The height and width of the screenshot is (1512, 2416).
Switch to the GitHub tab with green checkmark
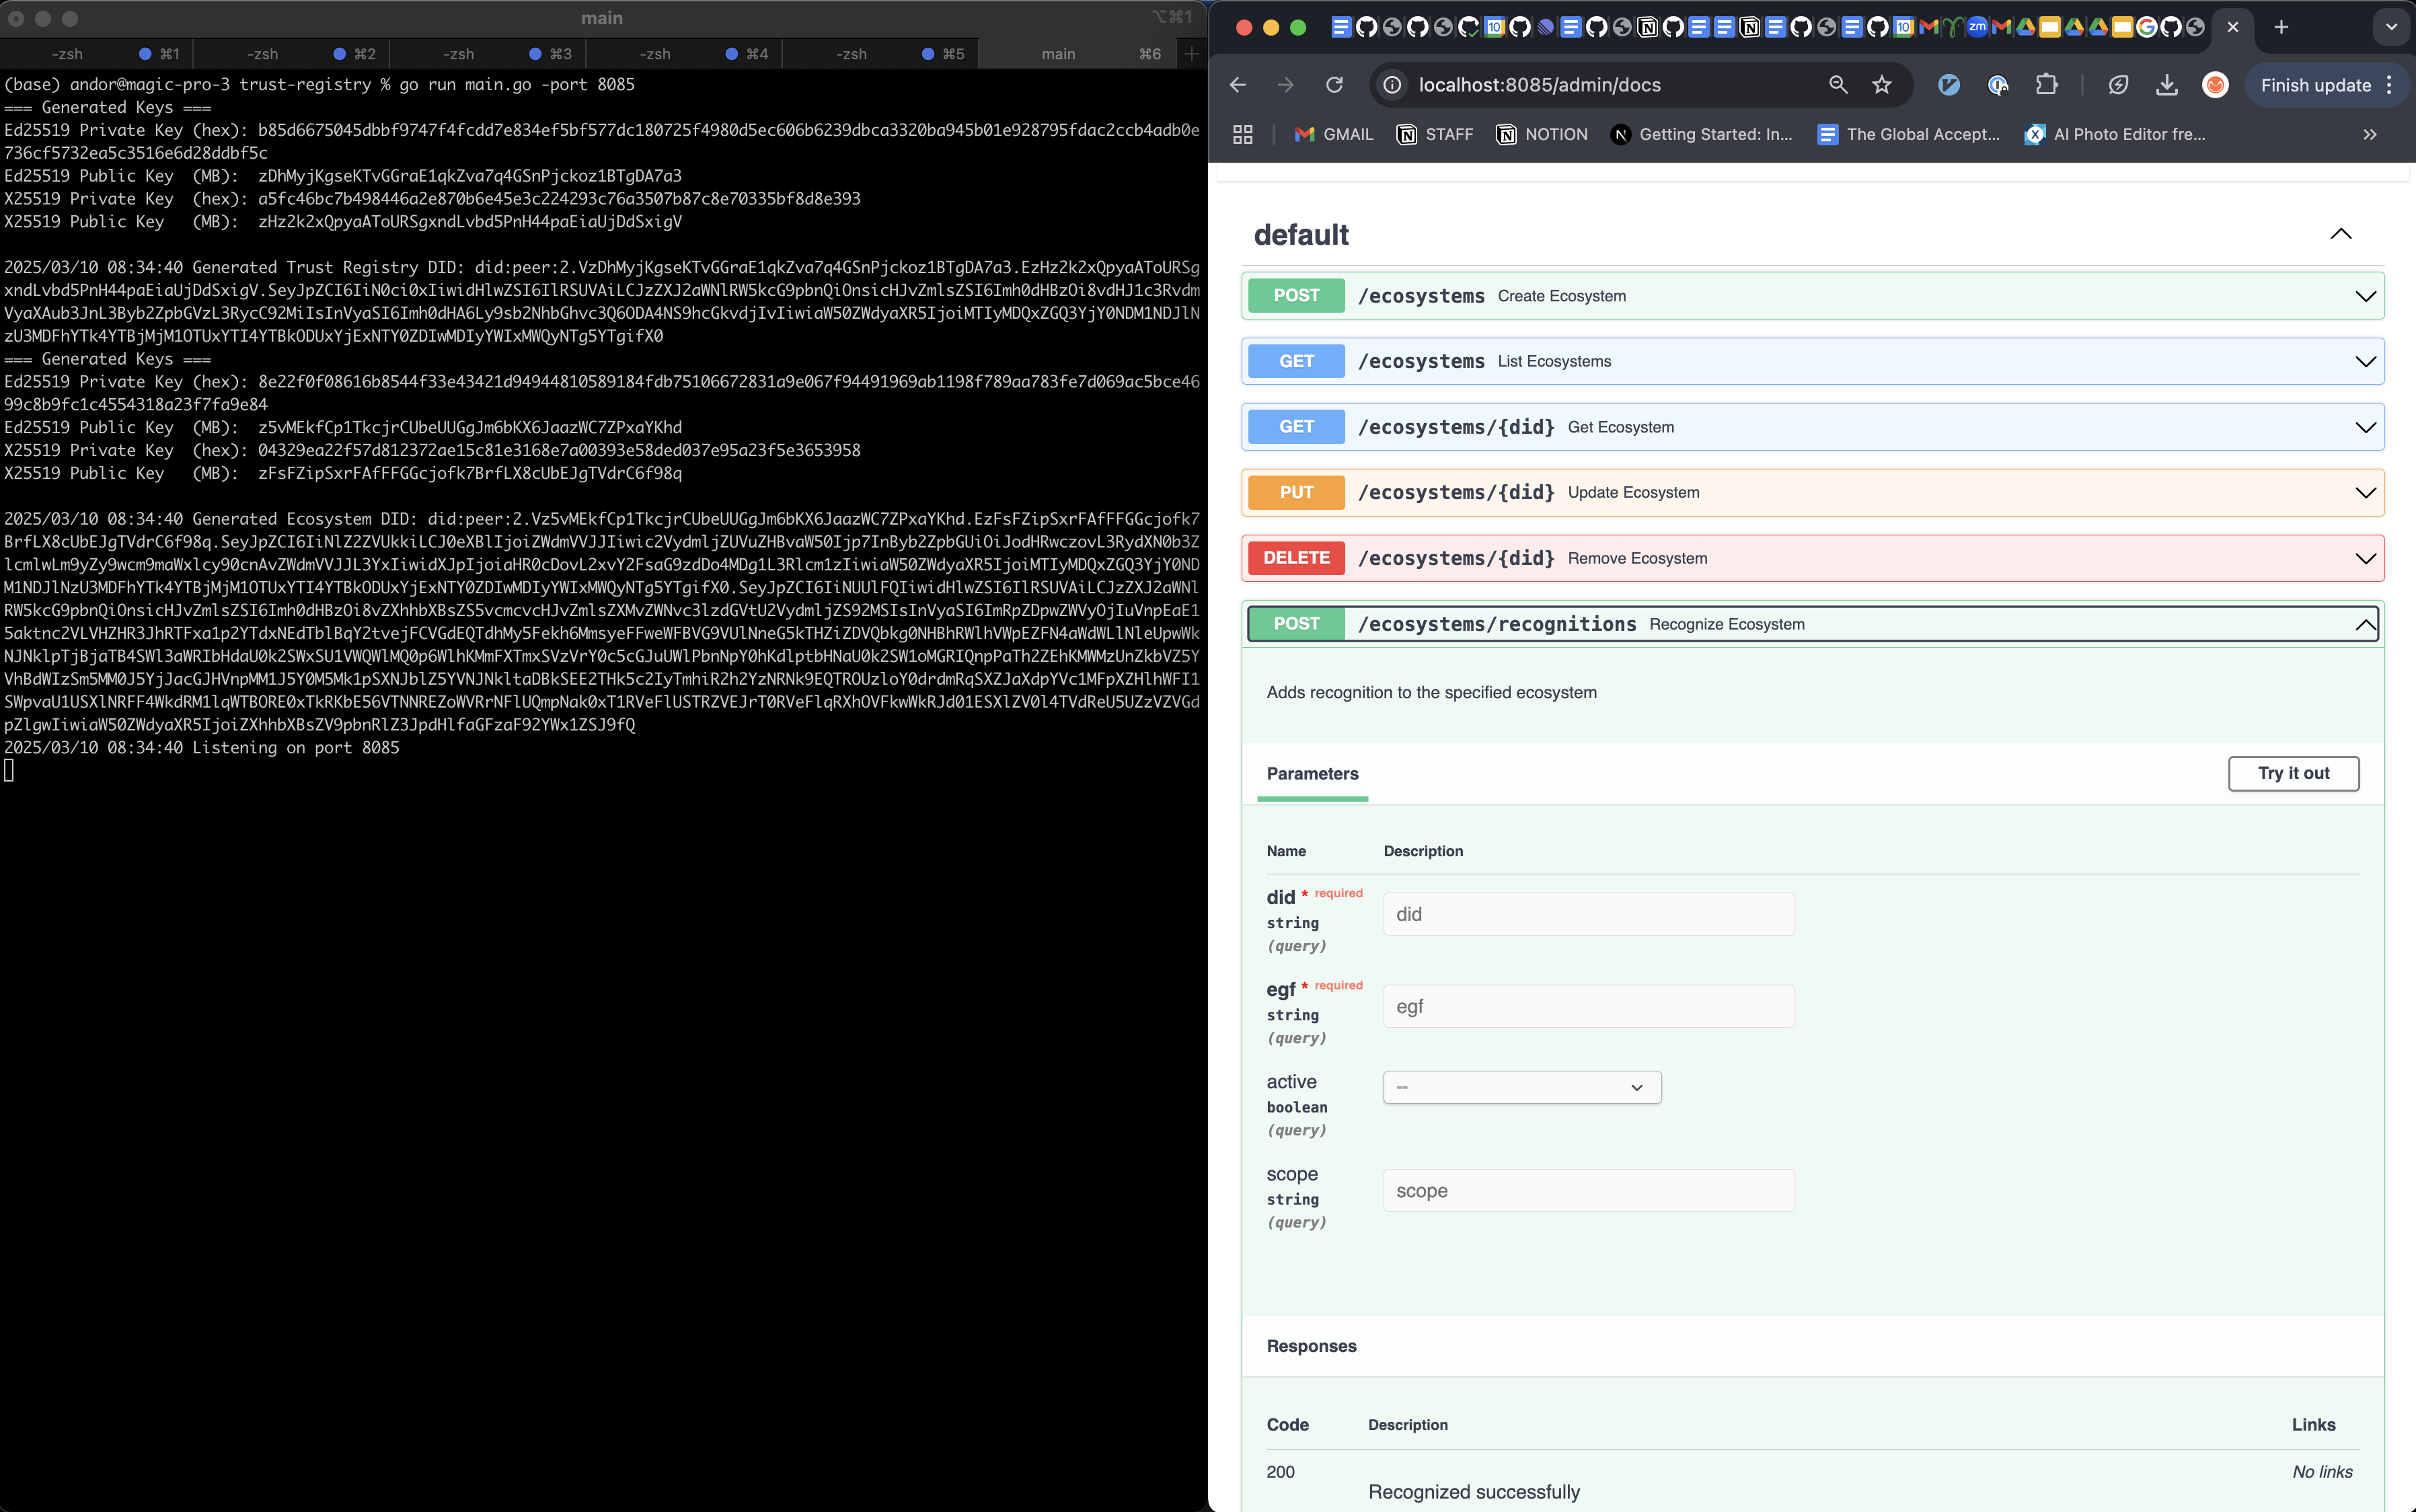tap(1469, 27)
